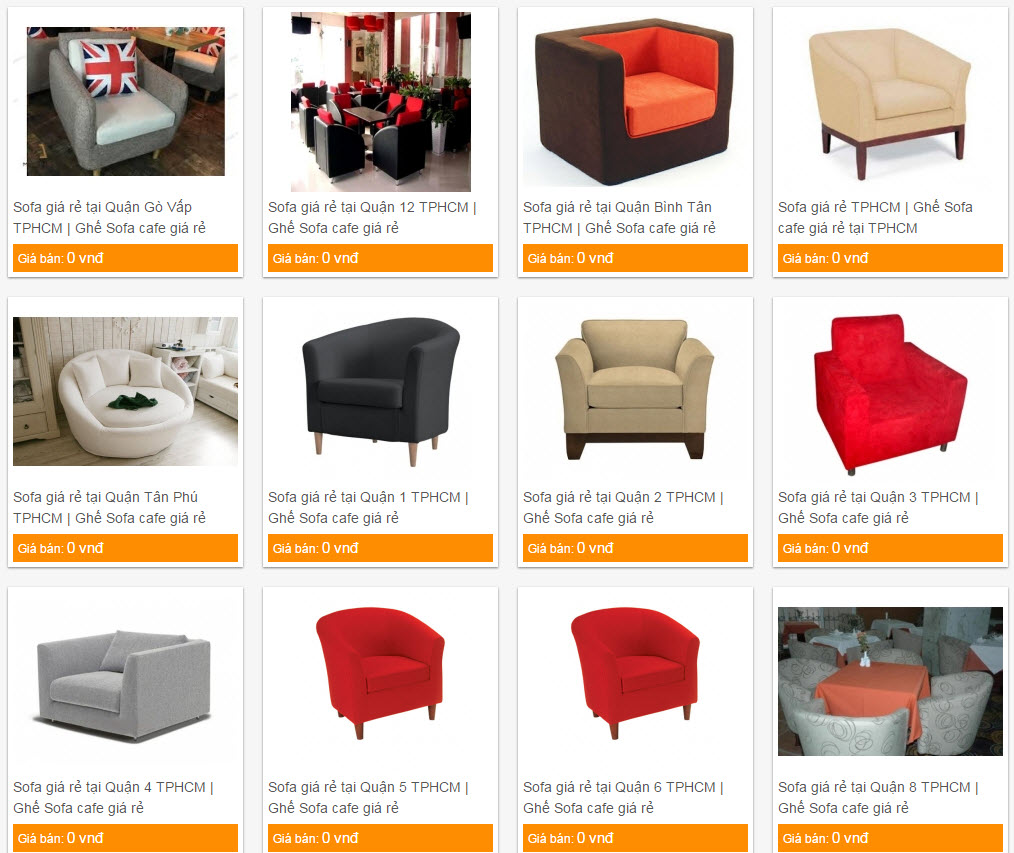Viewport: 1014px width, 853px height.
Task: Open the Sofa giá rẻ tại Quận 1 TPHCM link
Action: (369, 508)
